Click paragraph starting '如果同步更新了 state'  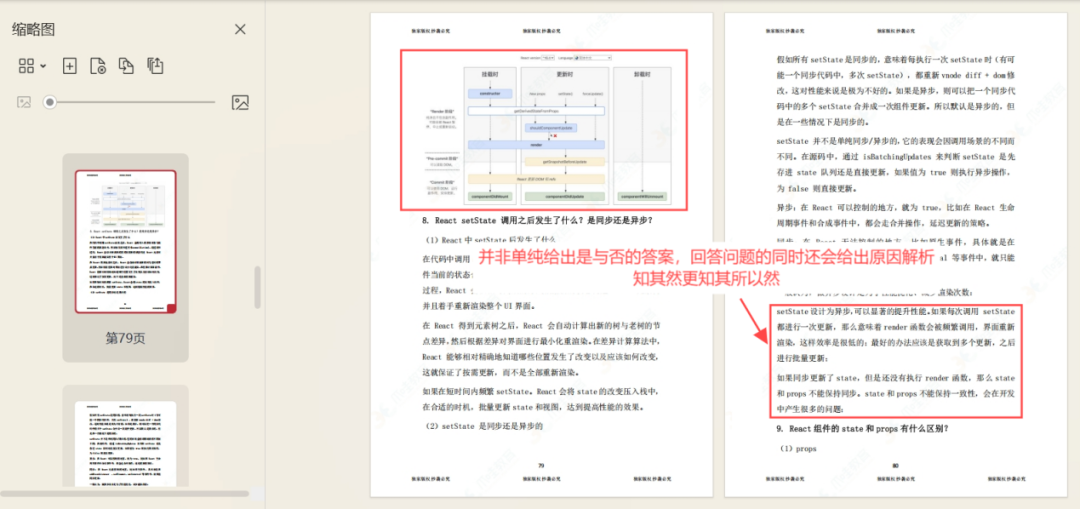point(895,394)
